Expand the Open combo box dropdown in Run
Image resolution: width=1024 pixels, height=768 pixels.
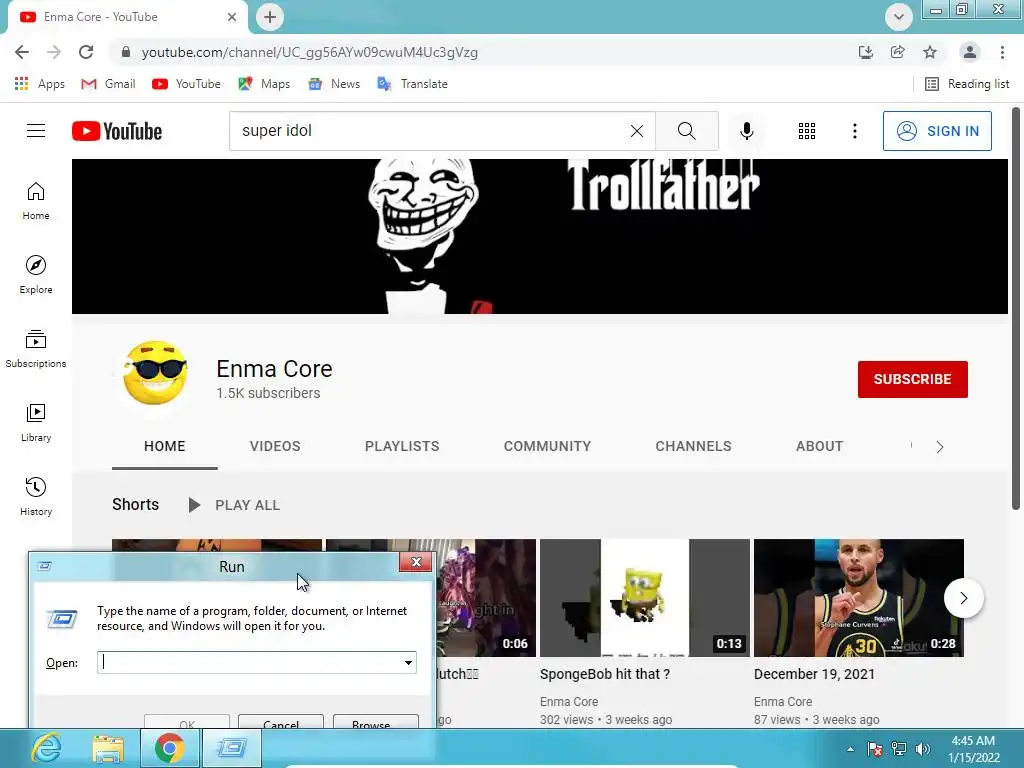pyautogui.click(x=408, y=662)
